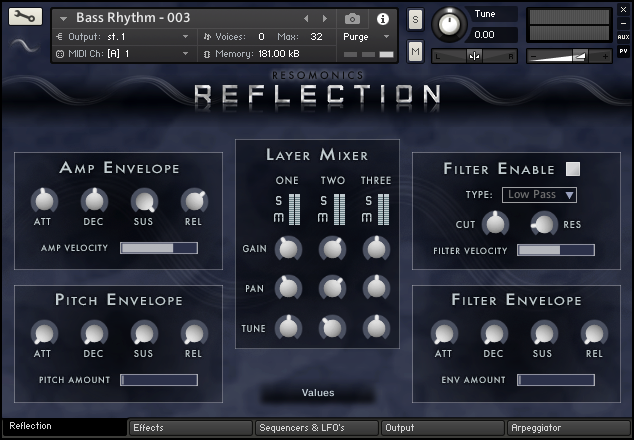Click the Layer ONE TUNE knob
634x440 pixels.
[288, 328]
